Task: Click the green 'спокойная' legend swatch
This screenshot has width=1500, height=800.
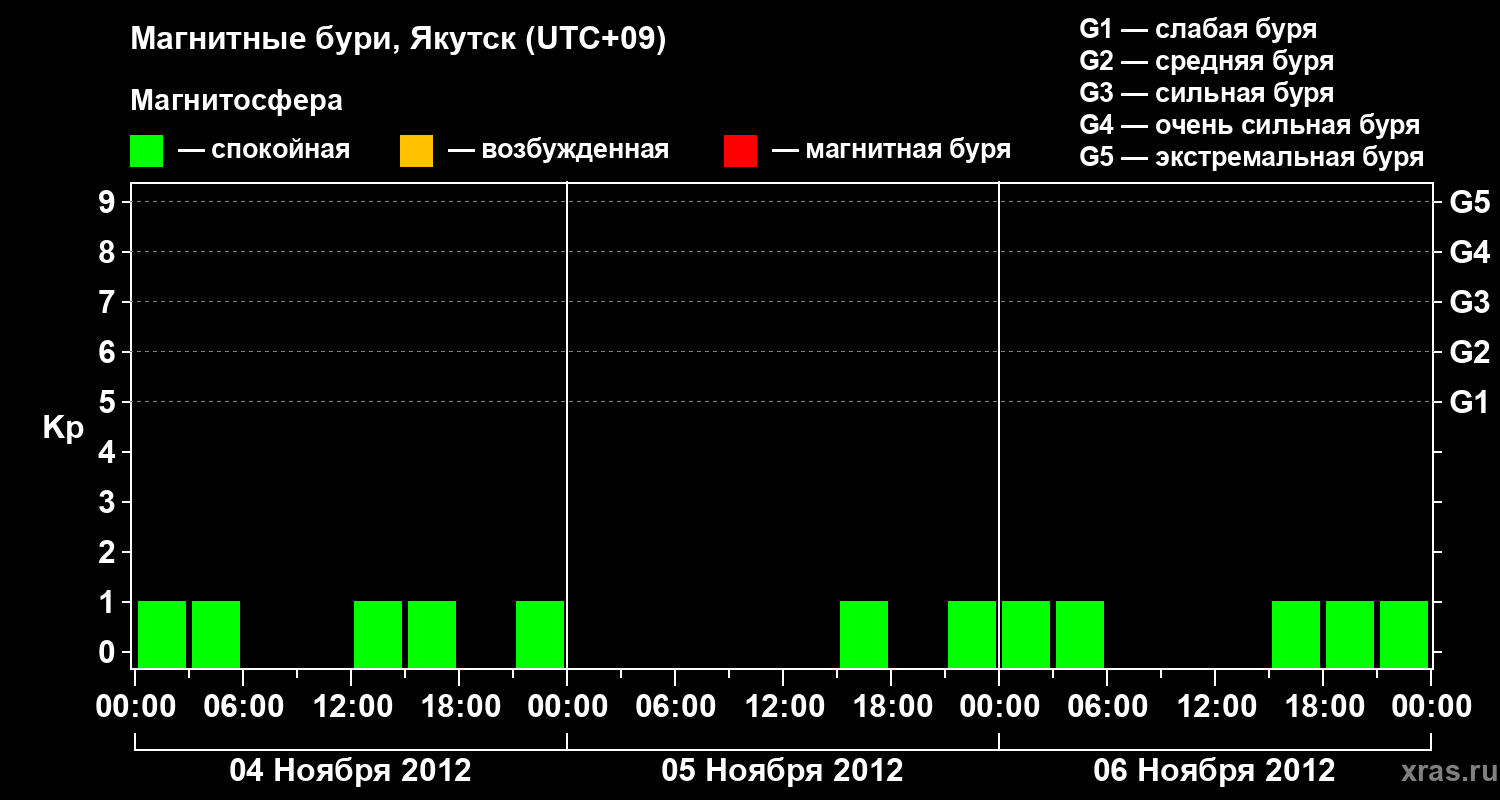Action: point(146,151)
